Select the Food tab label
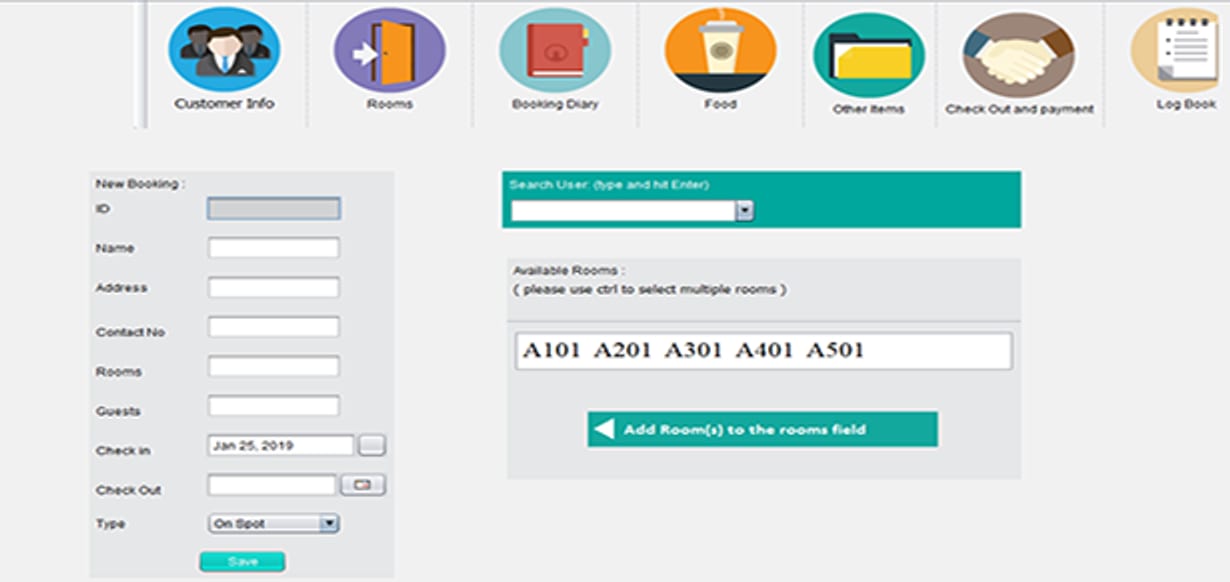1230x582 pixels. click(x=720, y=104)
